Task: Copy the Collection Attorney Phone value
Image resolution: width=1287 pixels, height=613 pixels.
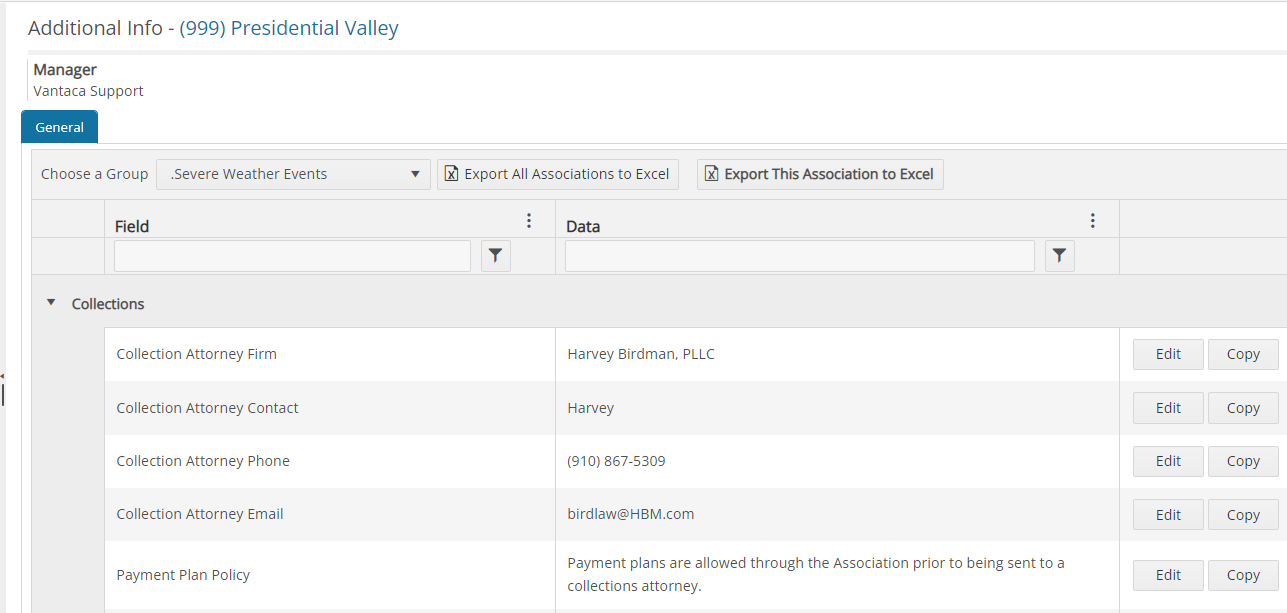Action: [x=1242, y=461]
